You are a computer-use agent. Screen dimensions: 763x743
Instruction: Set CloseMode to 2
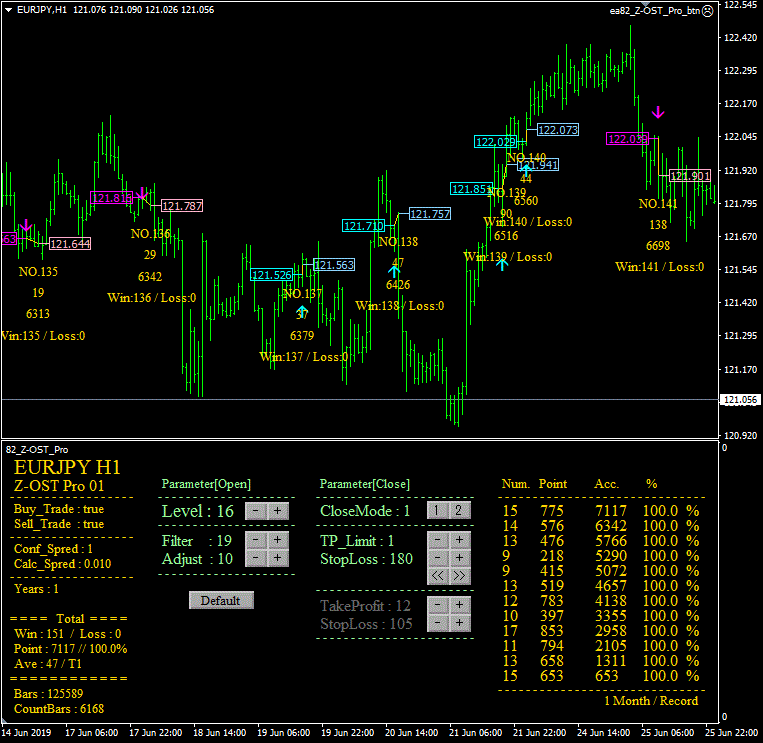pos(459,510)
